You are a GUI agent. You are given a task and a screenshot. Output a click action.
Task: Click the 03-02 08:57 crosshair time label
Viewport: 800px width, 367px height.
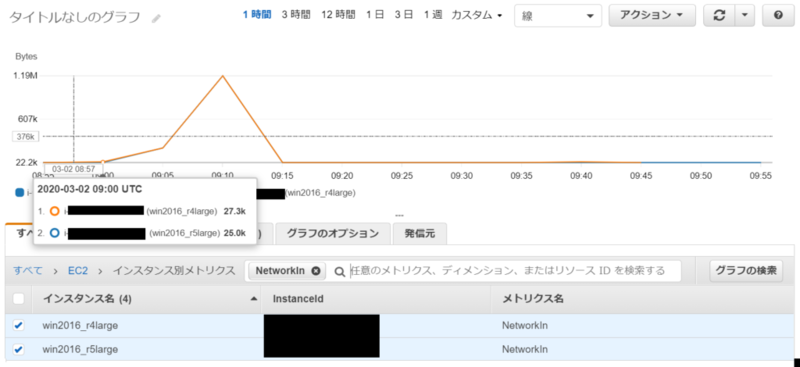pyautogui.click(x=73, y=169)
